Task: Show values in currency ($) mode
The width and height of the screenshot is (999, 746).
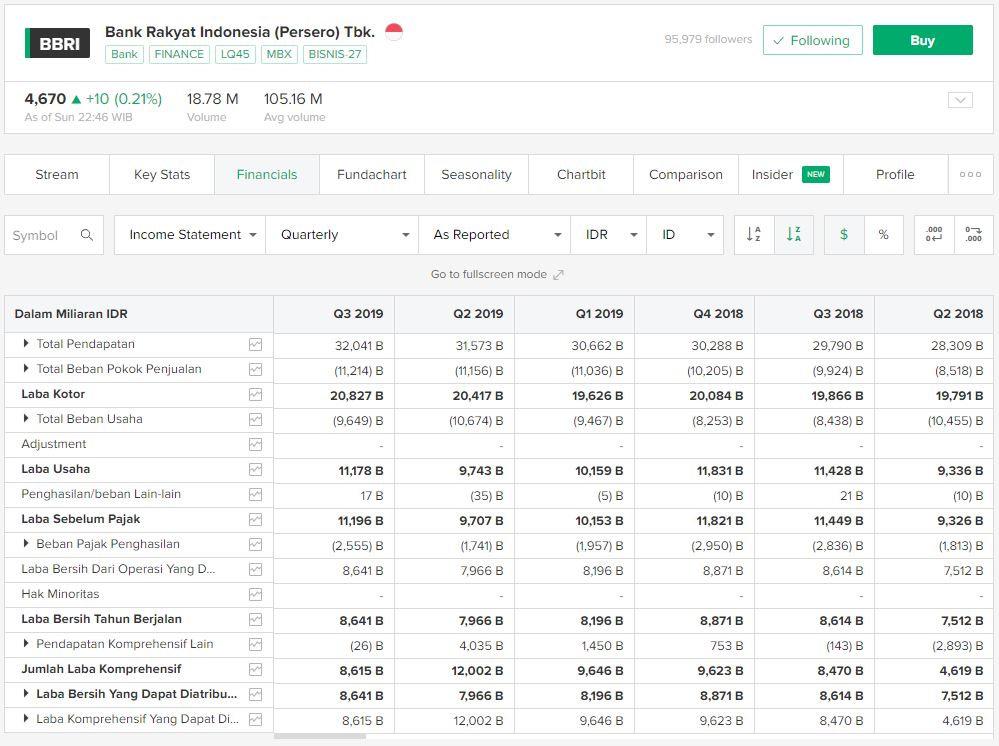Action: tap(844, 234)
